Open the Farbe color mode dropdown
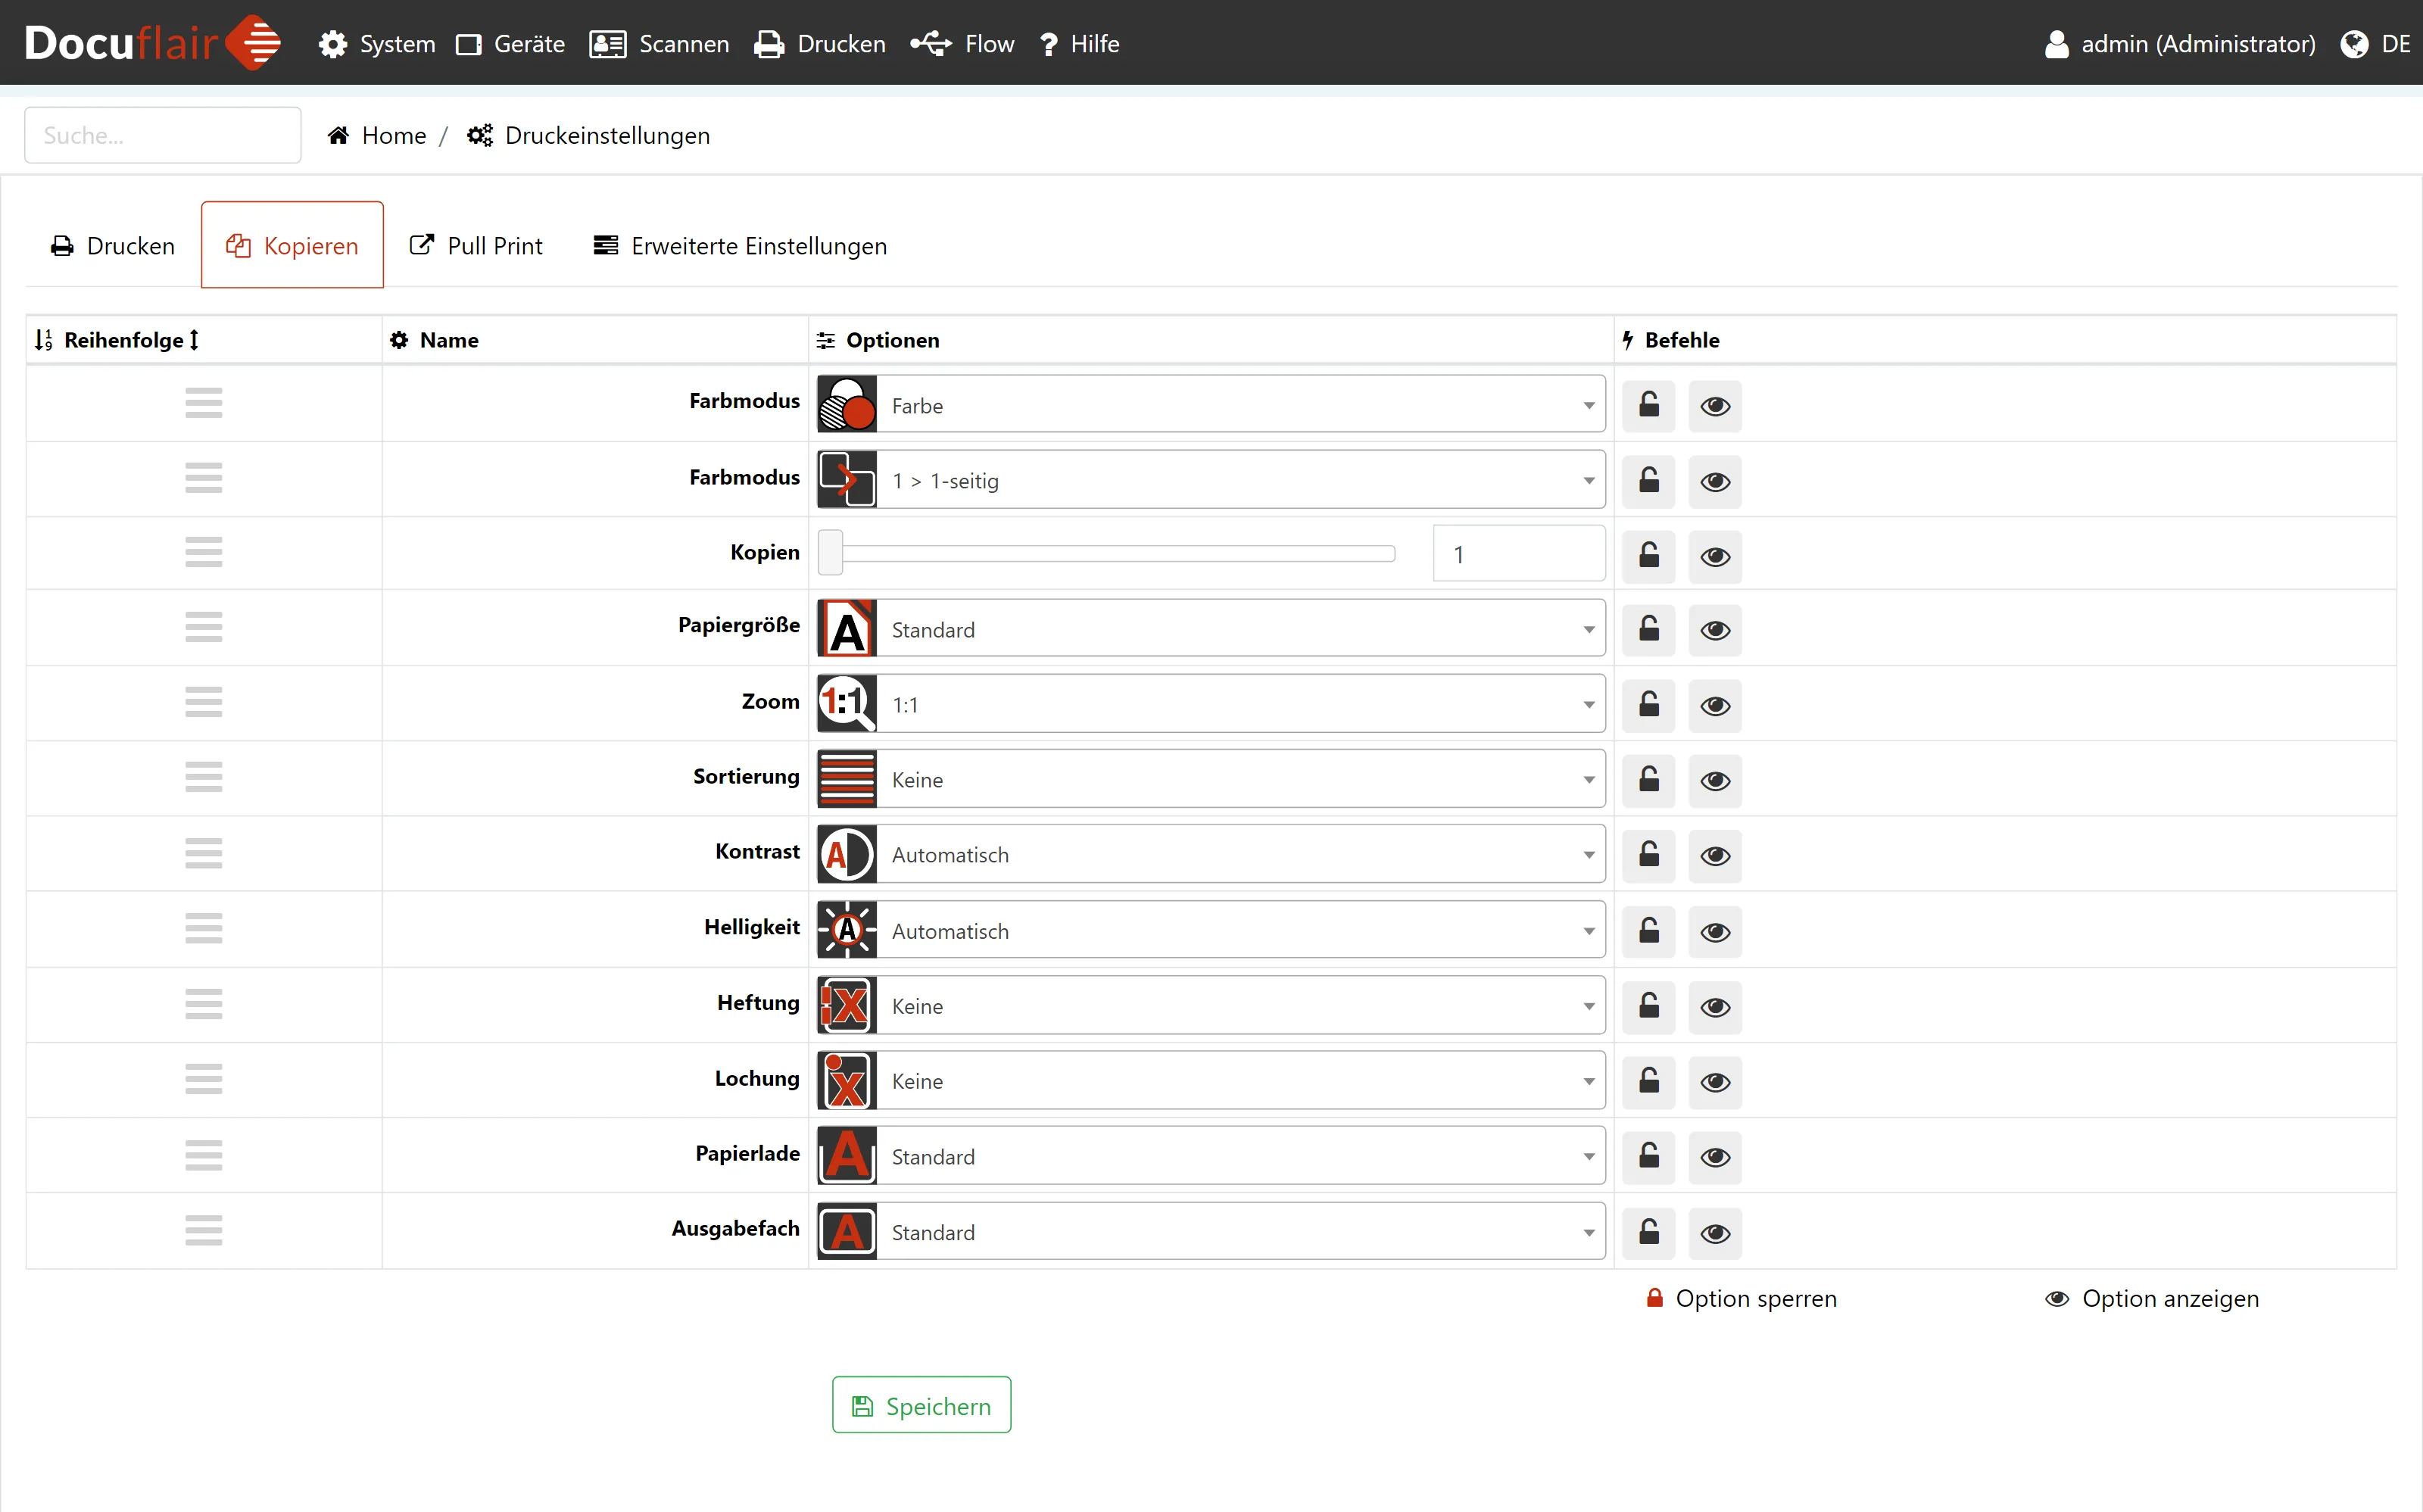The width and height of the screenshot is (2423, 1512). (1240, 405)
